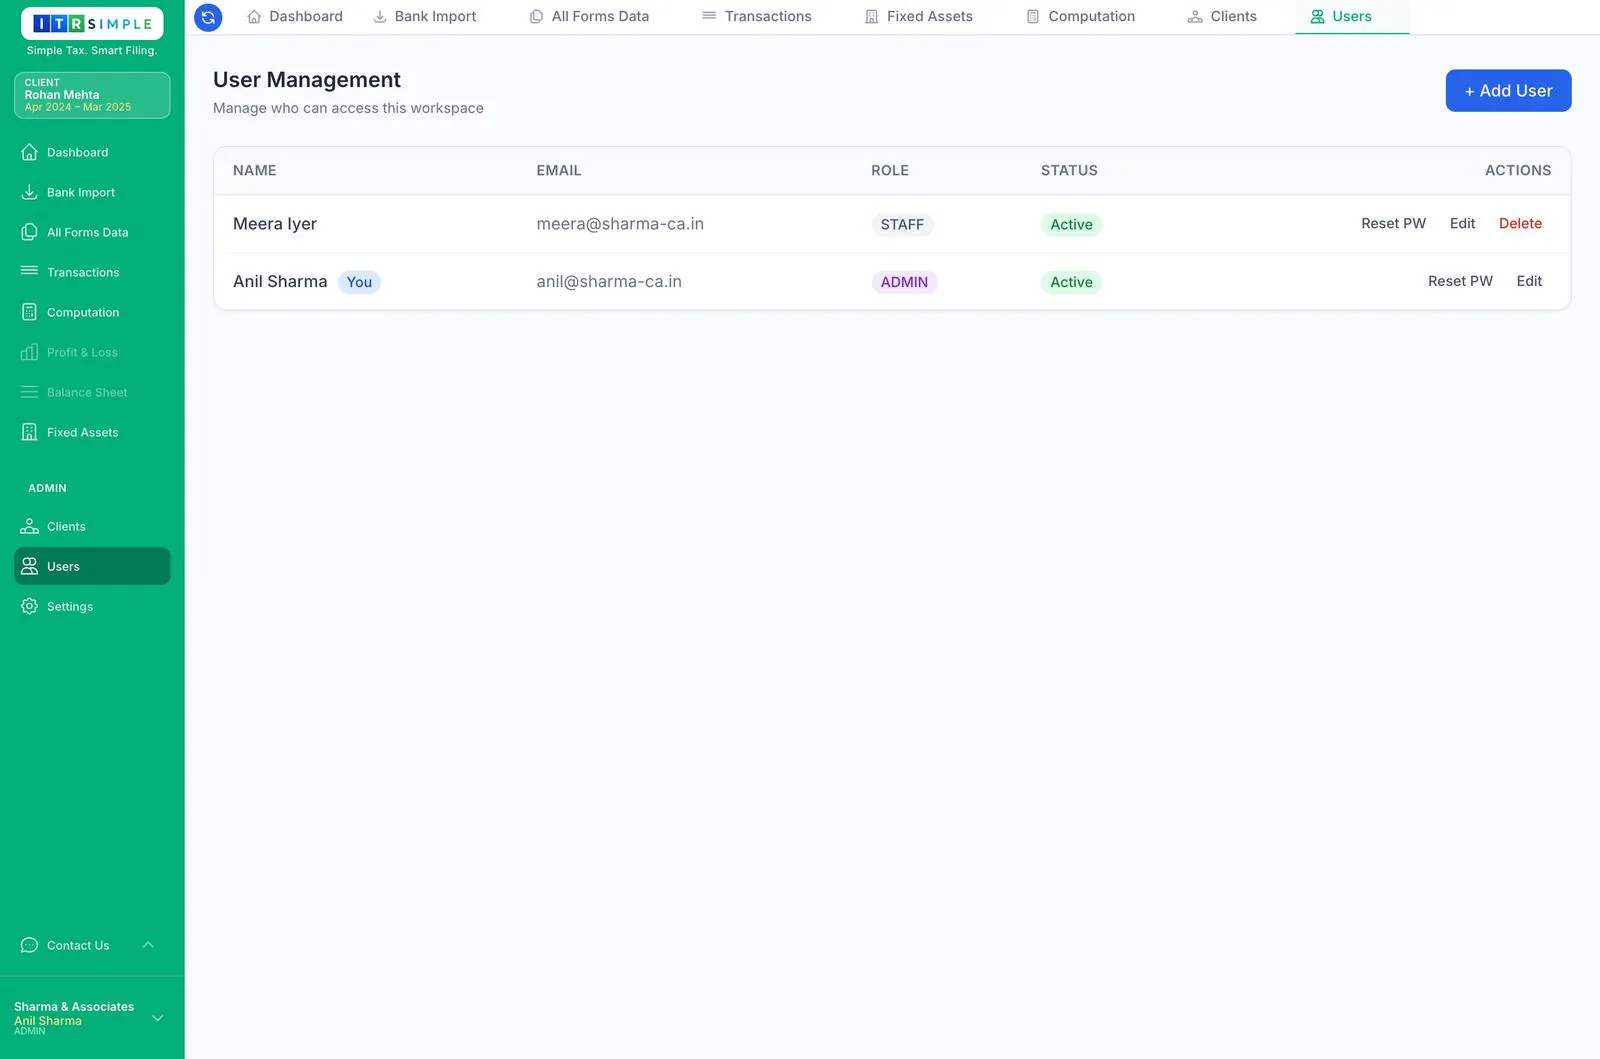Open Dashboard label in sidebar
Image resolution: width=1600 pixels, height=1059 pixels.
coord(78,153)
